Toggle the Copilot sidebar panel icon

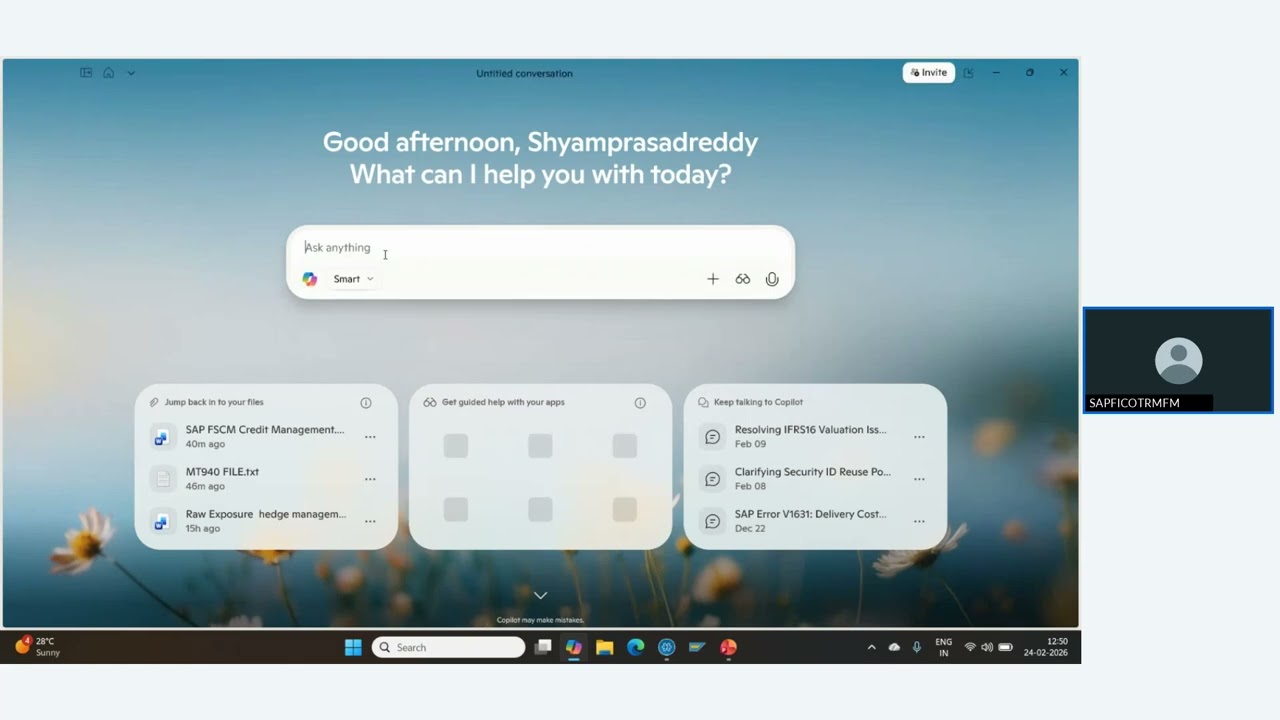pos(86,73)
